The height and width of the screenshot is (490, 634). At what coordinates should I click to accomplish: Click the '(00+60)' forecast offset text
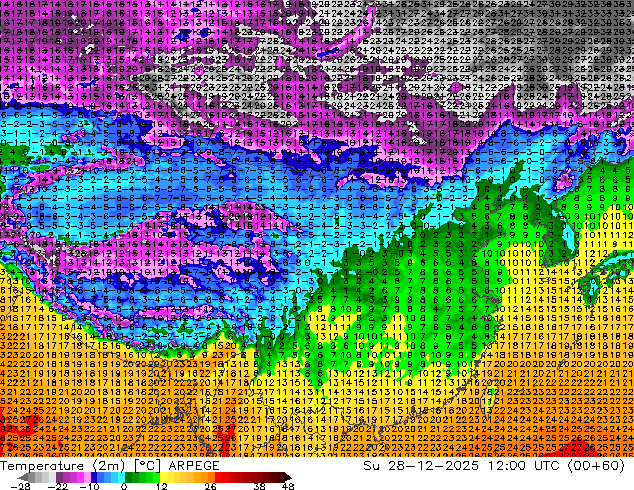pyautogui.click(x=596, y=466)
